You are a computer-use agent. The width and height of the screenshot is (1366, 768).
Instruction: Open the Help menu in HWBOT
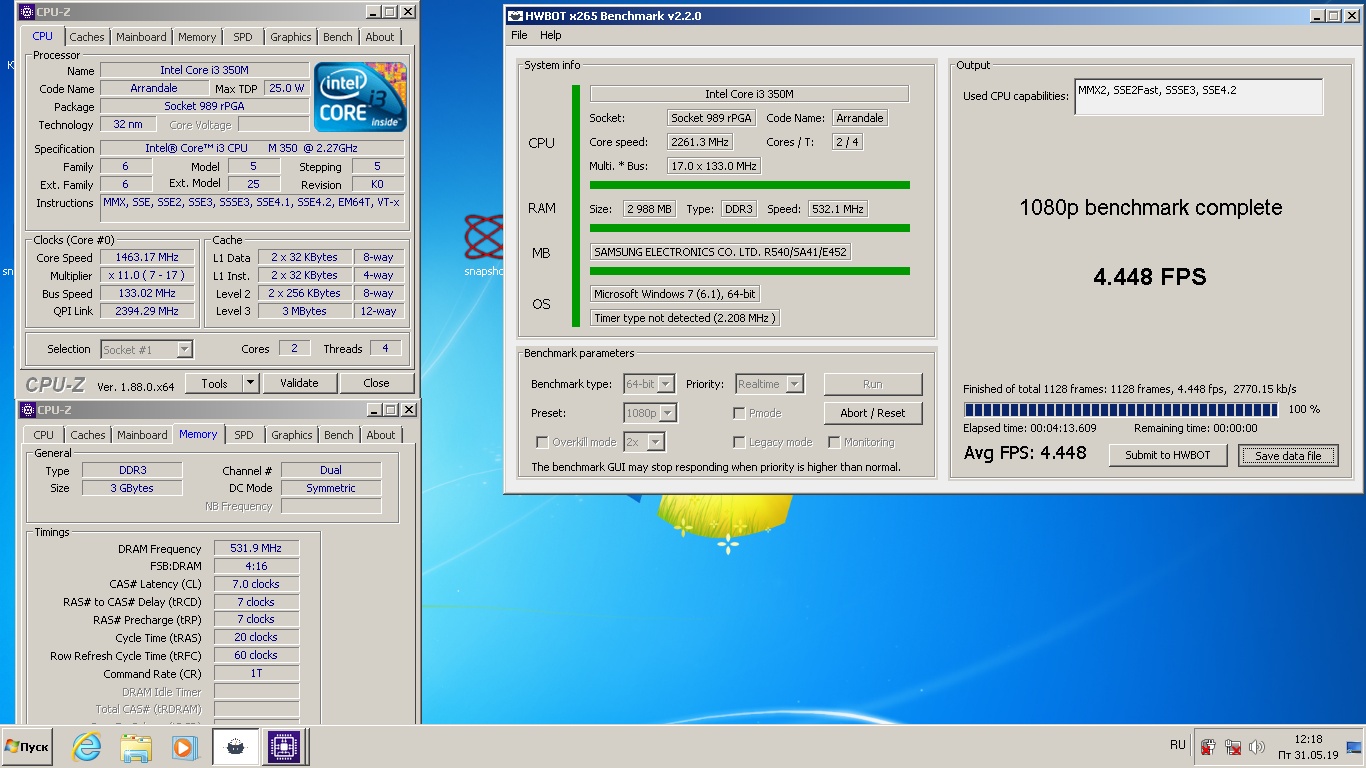click(551, 35)
